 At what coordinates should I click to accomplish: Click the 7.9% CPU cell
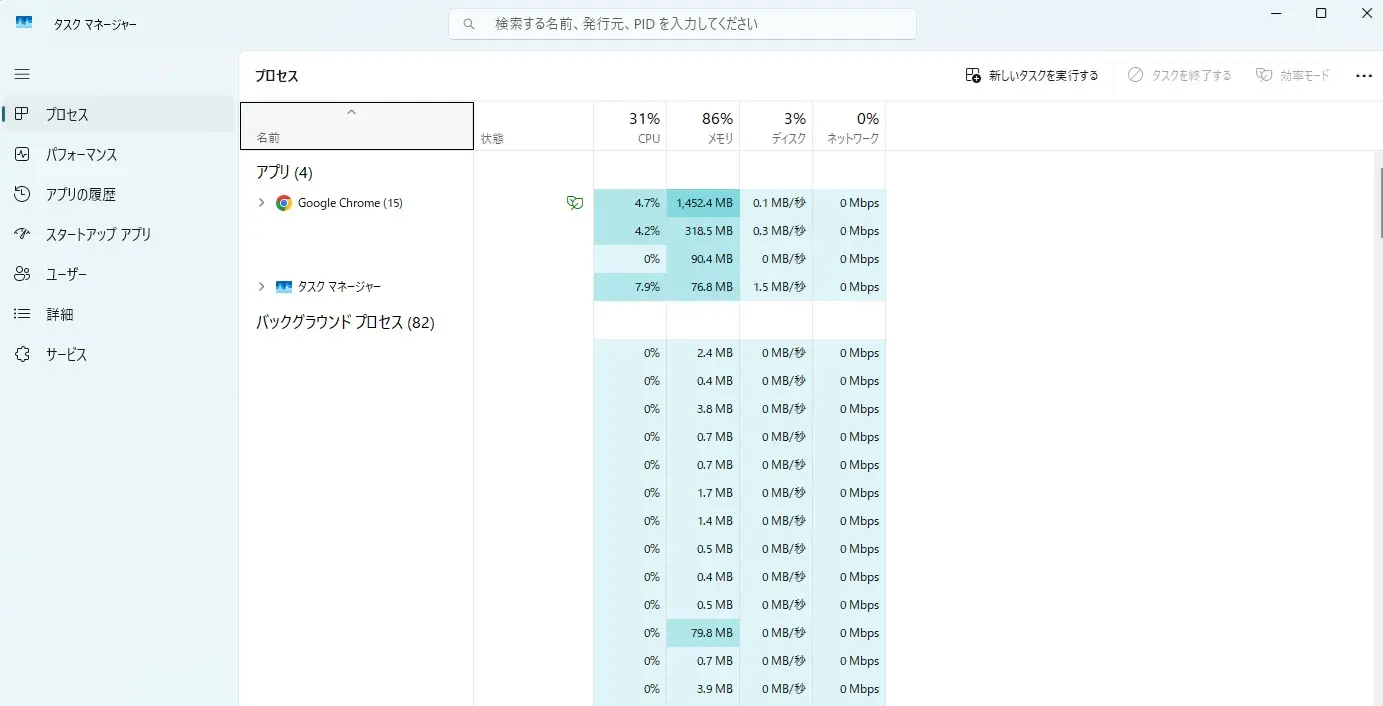coord(630,287)
